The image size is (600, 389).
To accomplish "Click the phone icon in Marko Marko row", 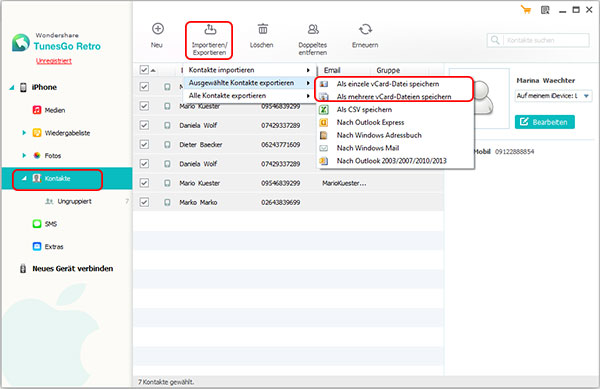I will [x=167, y=202].
